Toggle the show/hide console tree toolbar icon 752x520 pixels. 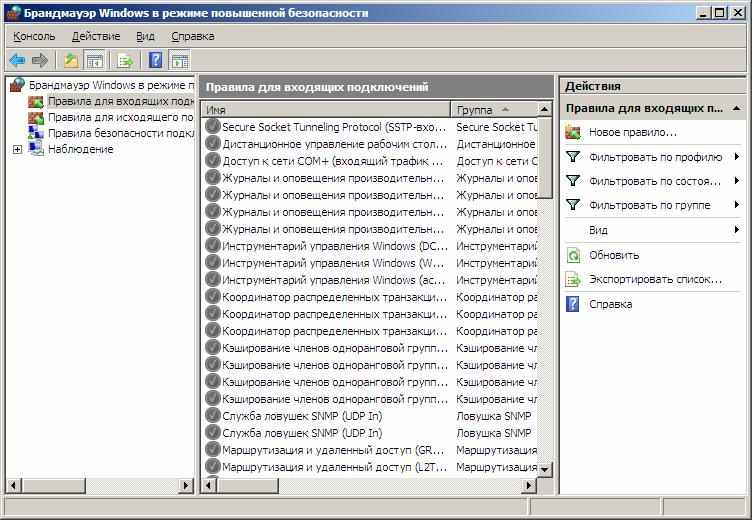point(94,60)
